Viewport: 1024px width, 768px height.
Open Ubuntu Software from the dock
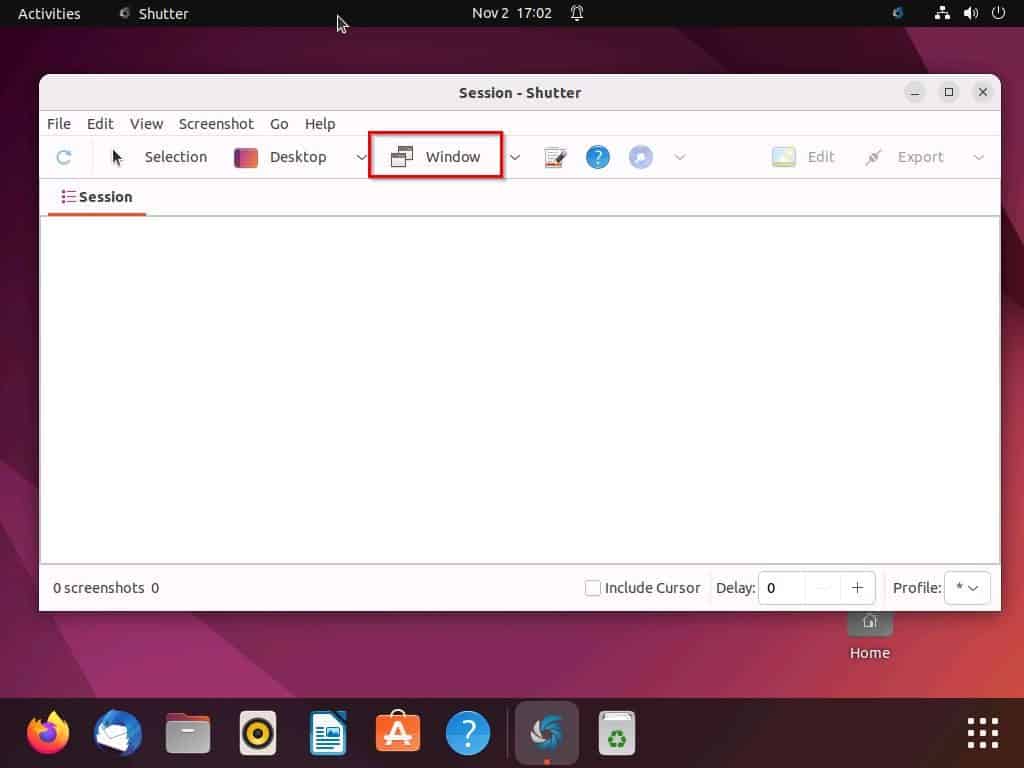point(398,731)
